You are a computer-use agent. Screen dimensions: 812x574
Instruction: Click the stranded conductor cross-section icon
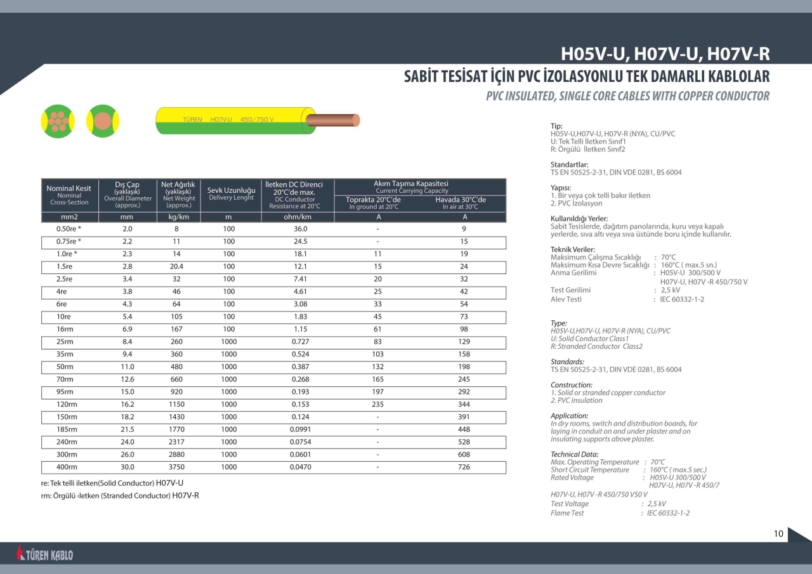(x=58, y=121)
